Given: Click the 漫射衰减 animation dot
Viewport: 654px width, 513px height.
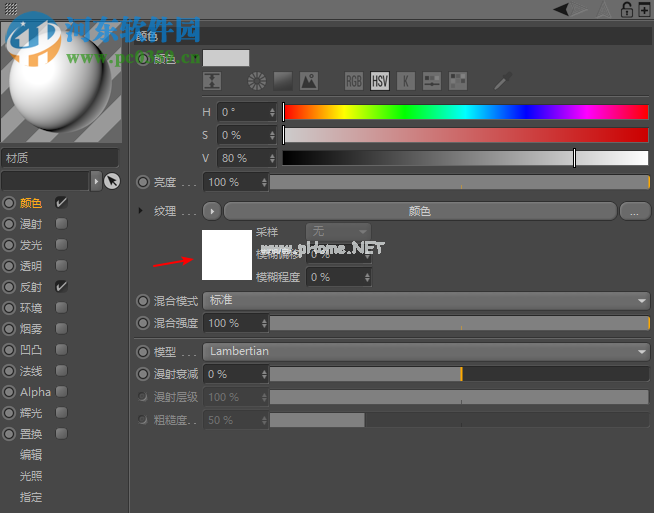Looking at the screenshot, I should coord(143,374).
